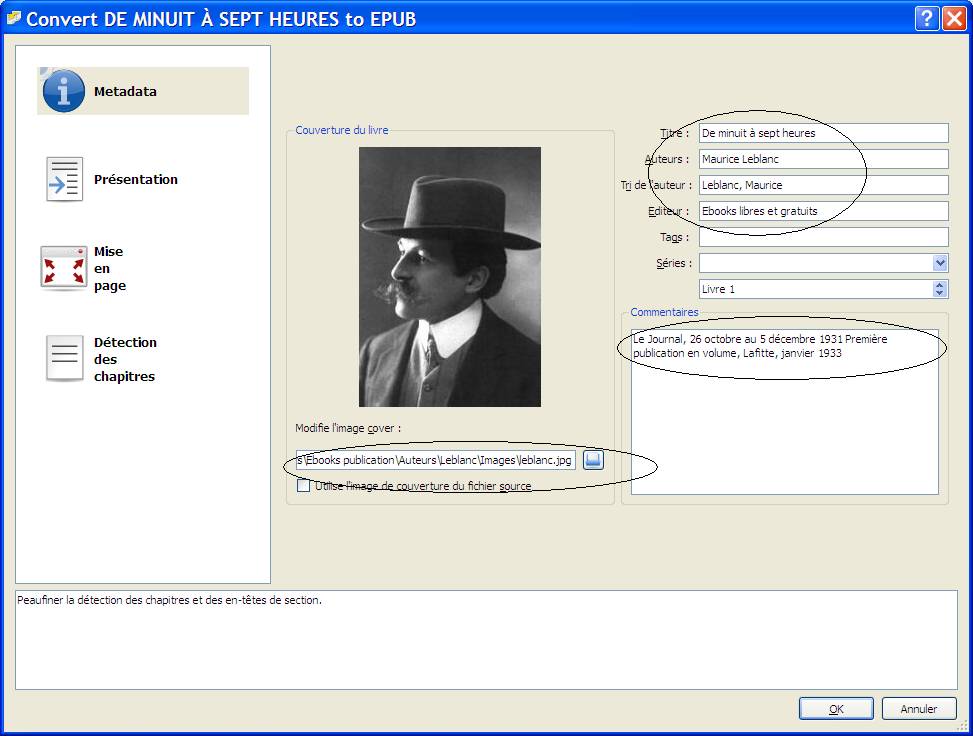973x736 pixels.
Task: Select the Présentation section label
Action: 136,180
